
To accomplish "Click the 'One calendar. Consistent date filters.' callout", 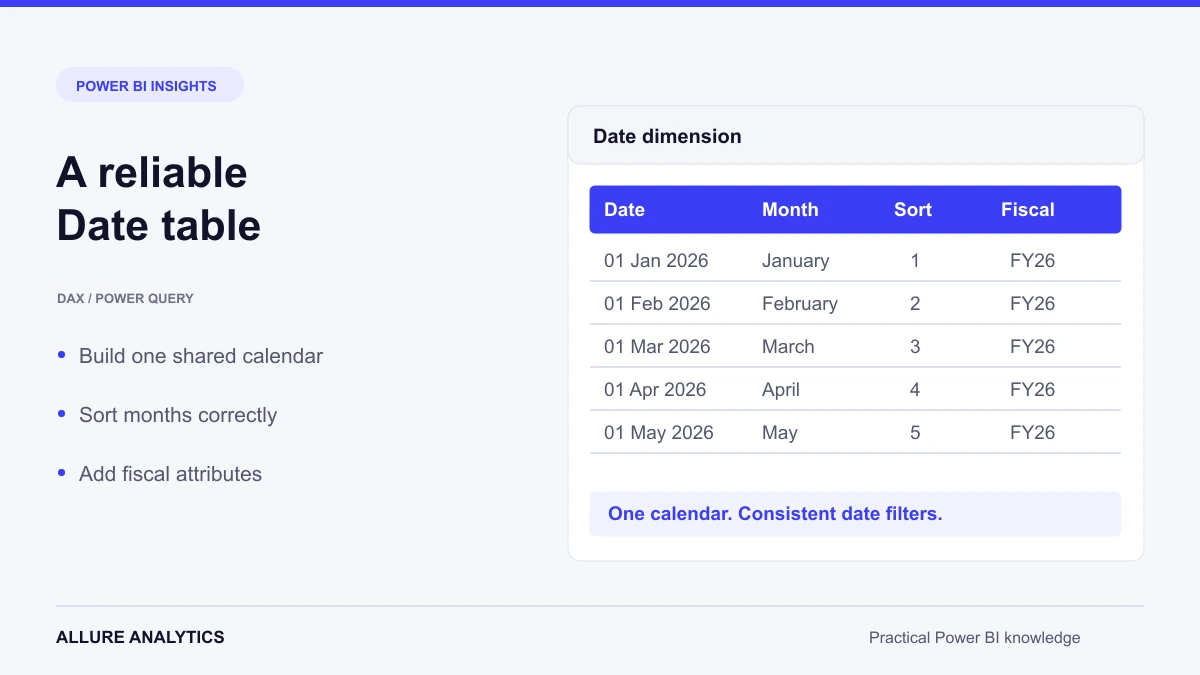I will pos(855,514).
